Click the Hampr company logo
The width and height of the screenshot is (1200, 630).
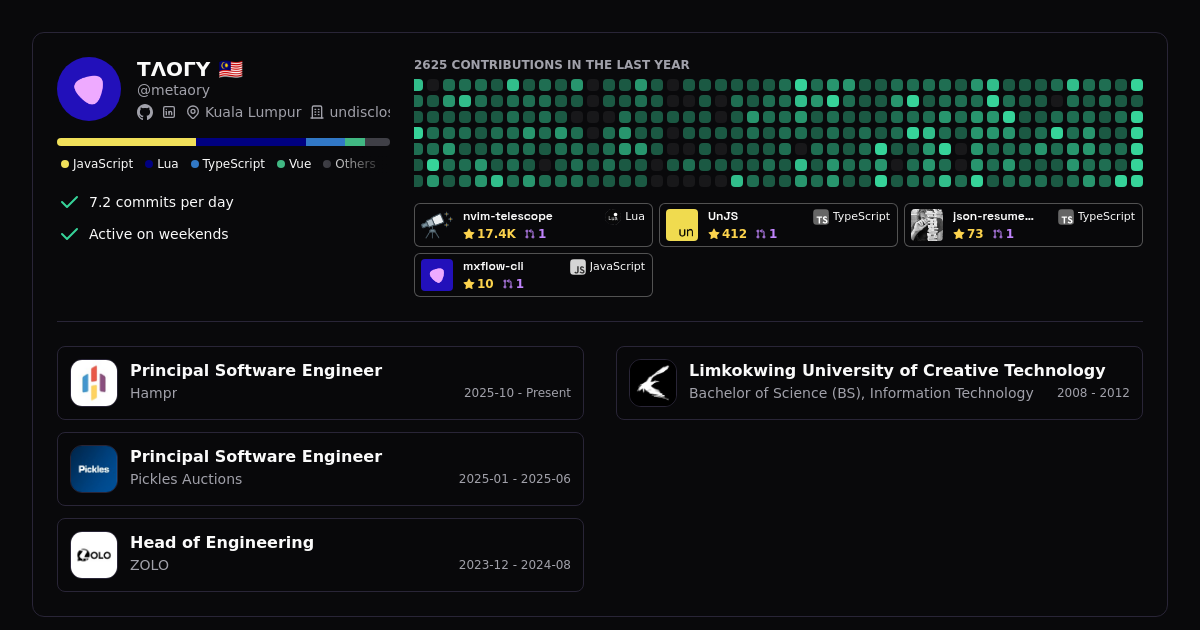tap(94, 383)
